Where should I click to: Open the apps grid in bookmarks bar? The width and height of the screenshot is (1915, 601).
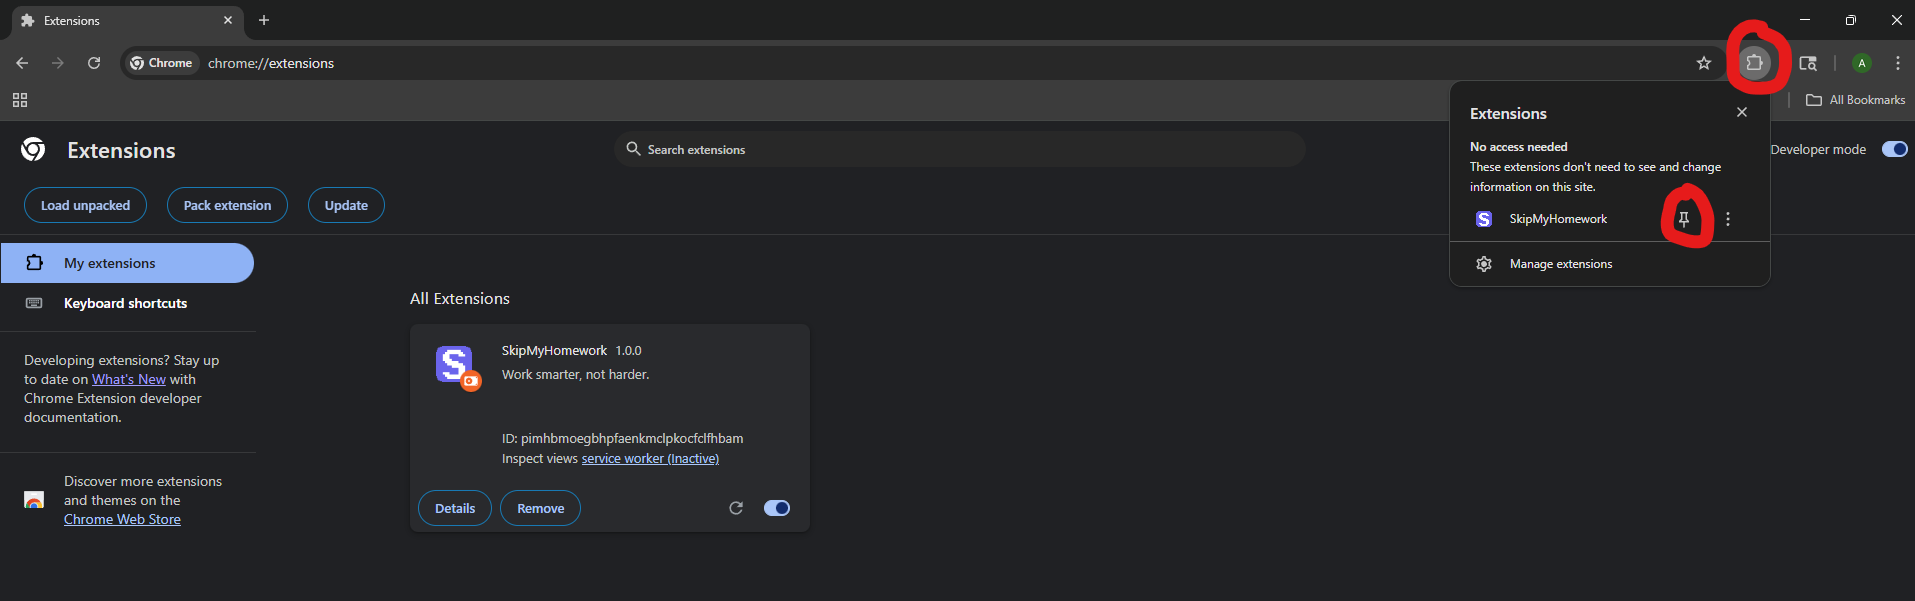20,100
